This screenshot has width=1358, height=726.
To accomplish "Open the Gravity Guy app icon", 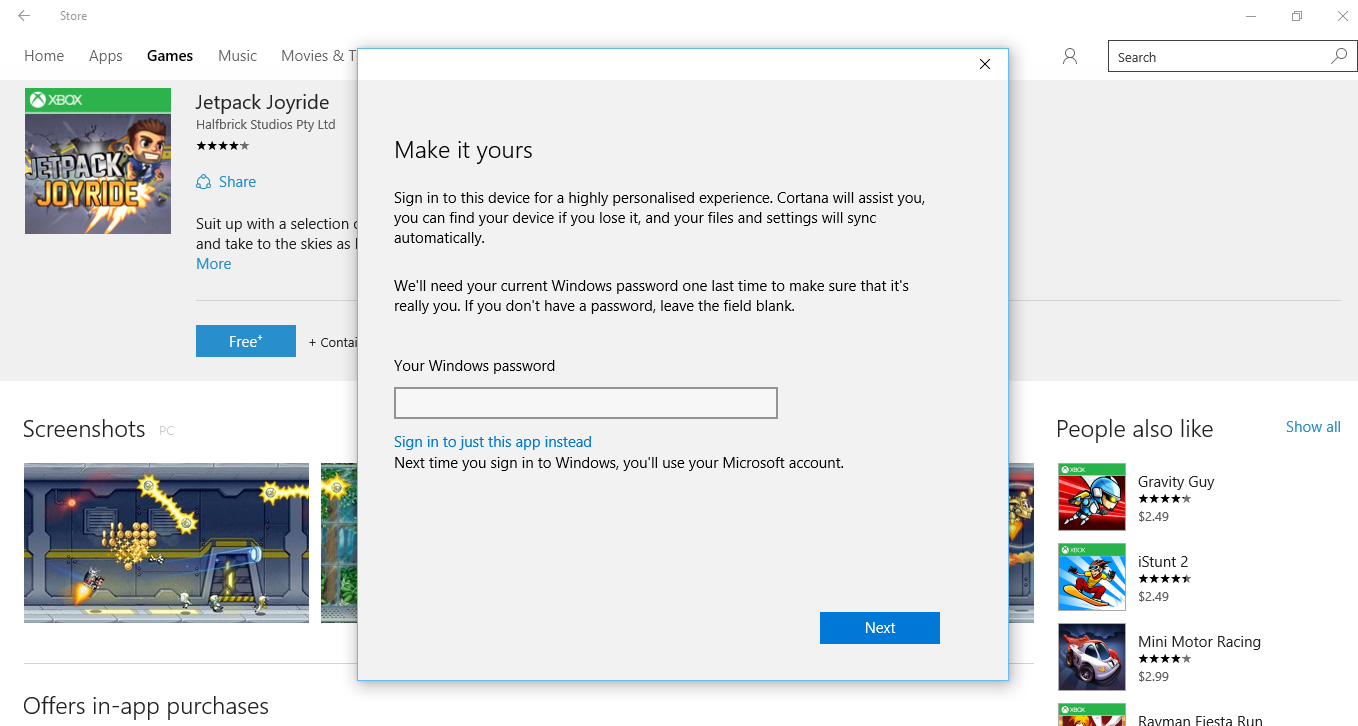I will point(1092,497).
